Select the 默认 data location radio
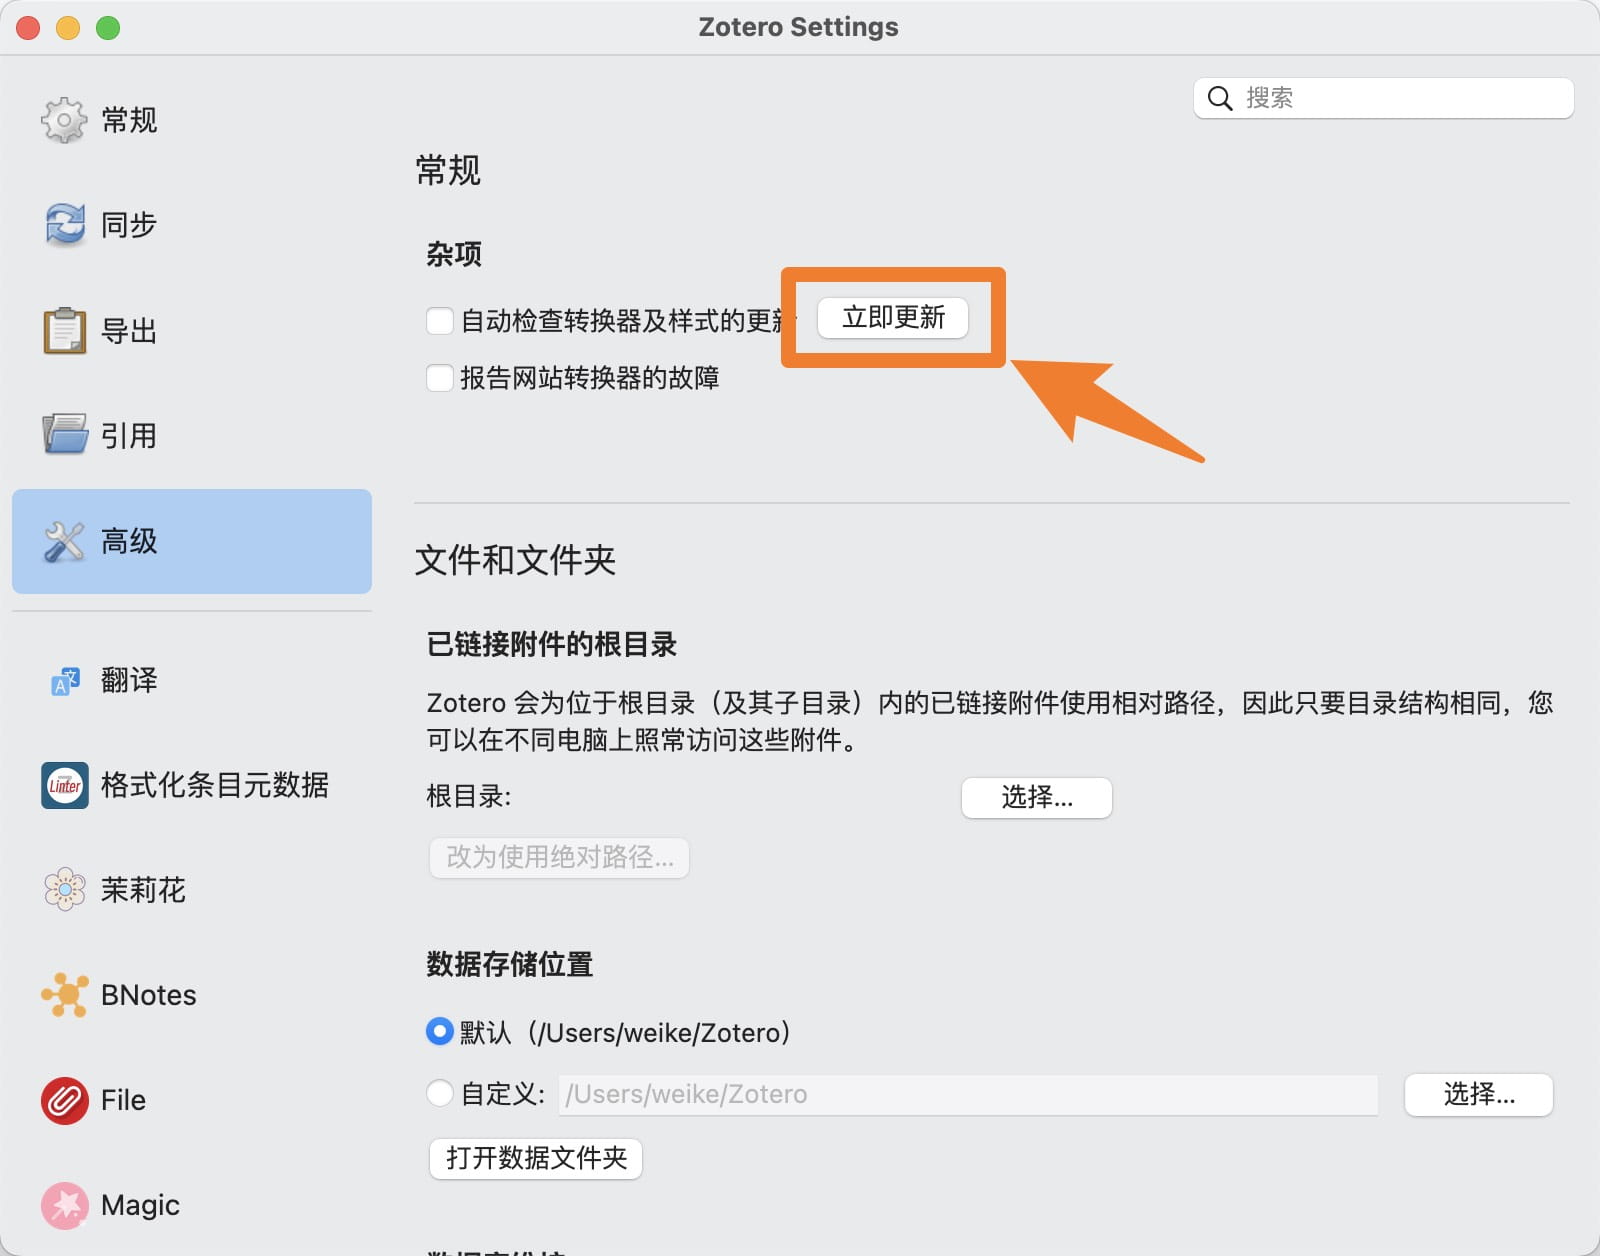1600x1256 pixels. click(439, 1031)
